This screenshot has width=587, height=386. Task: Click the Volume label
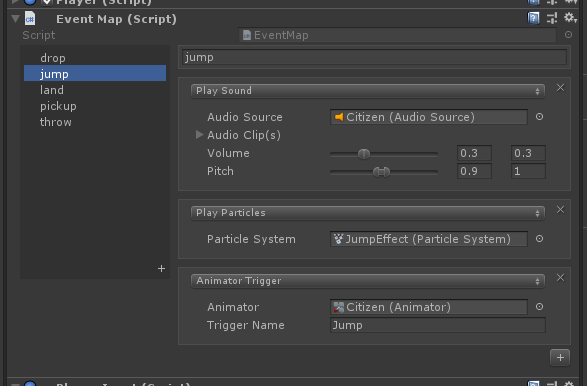[x=228, y=153]
